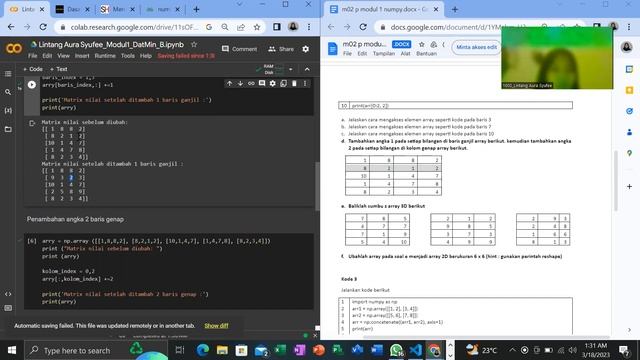This screenshot has height=360, width=640.
Task: Open more cell actions three-dot menu
Action: [x=305, y=83]
